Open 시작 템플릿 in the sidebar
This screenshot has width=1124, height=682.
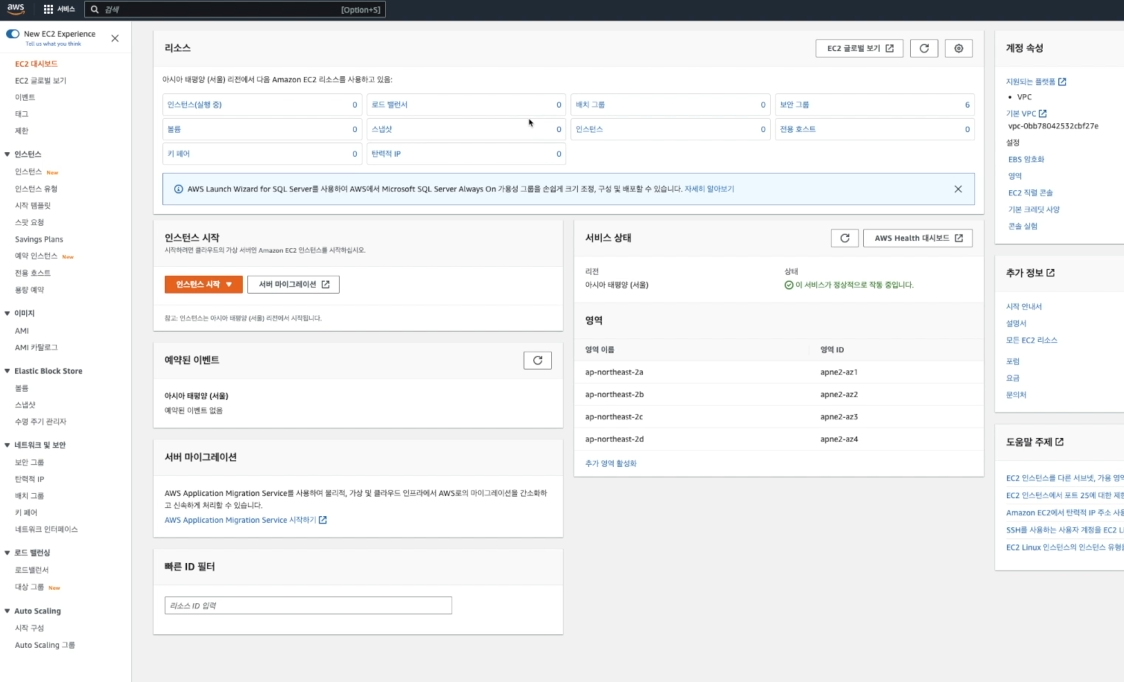[32, 205]
